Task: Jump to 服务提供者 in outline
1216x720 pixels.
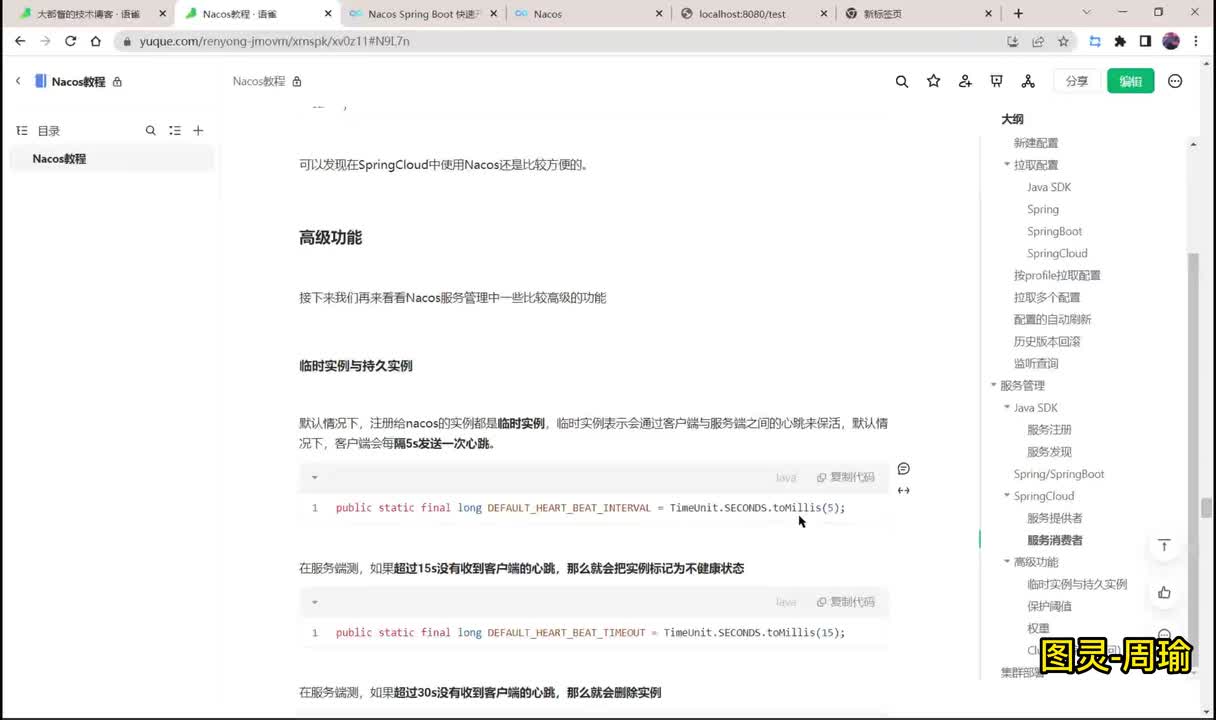Action: coord(1055,518)
